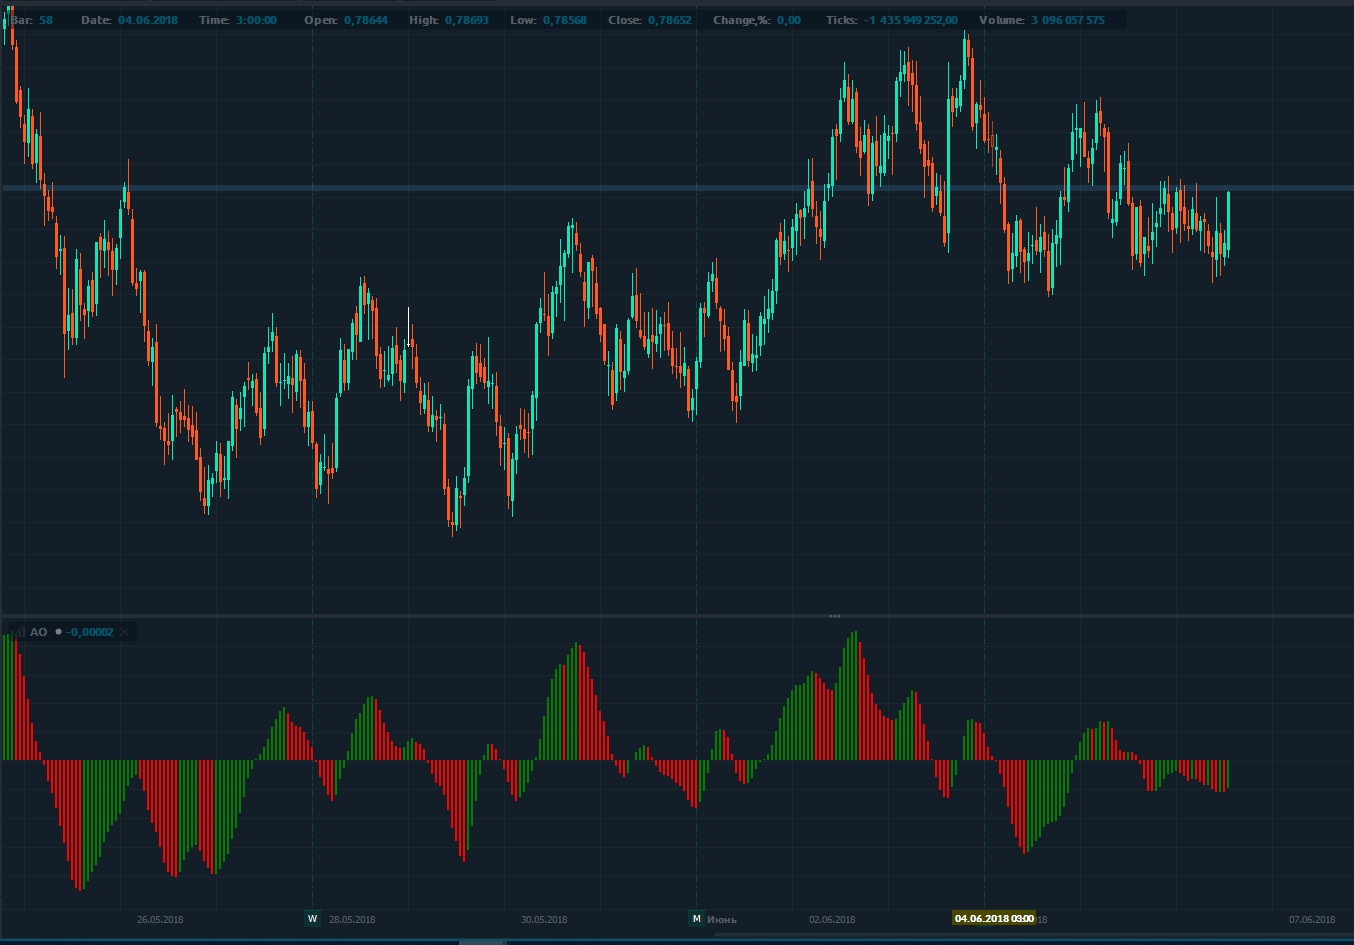
Task: Click the Open price value 0,78644
Action: (366, 20)
